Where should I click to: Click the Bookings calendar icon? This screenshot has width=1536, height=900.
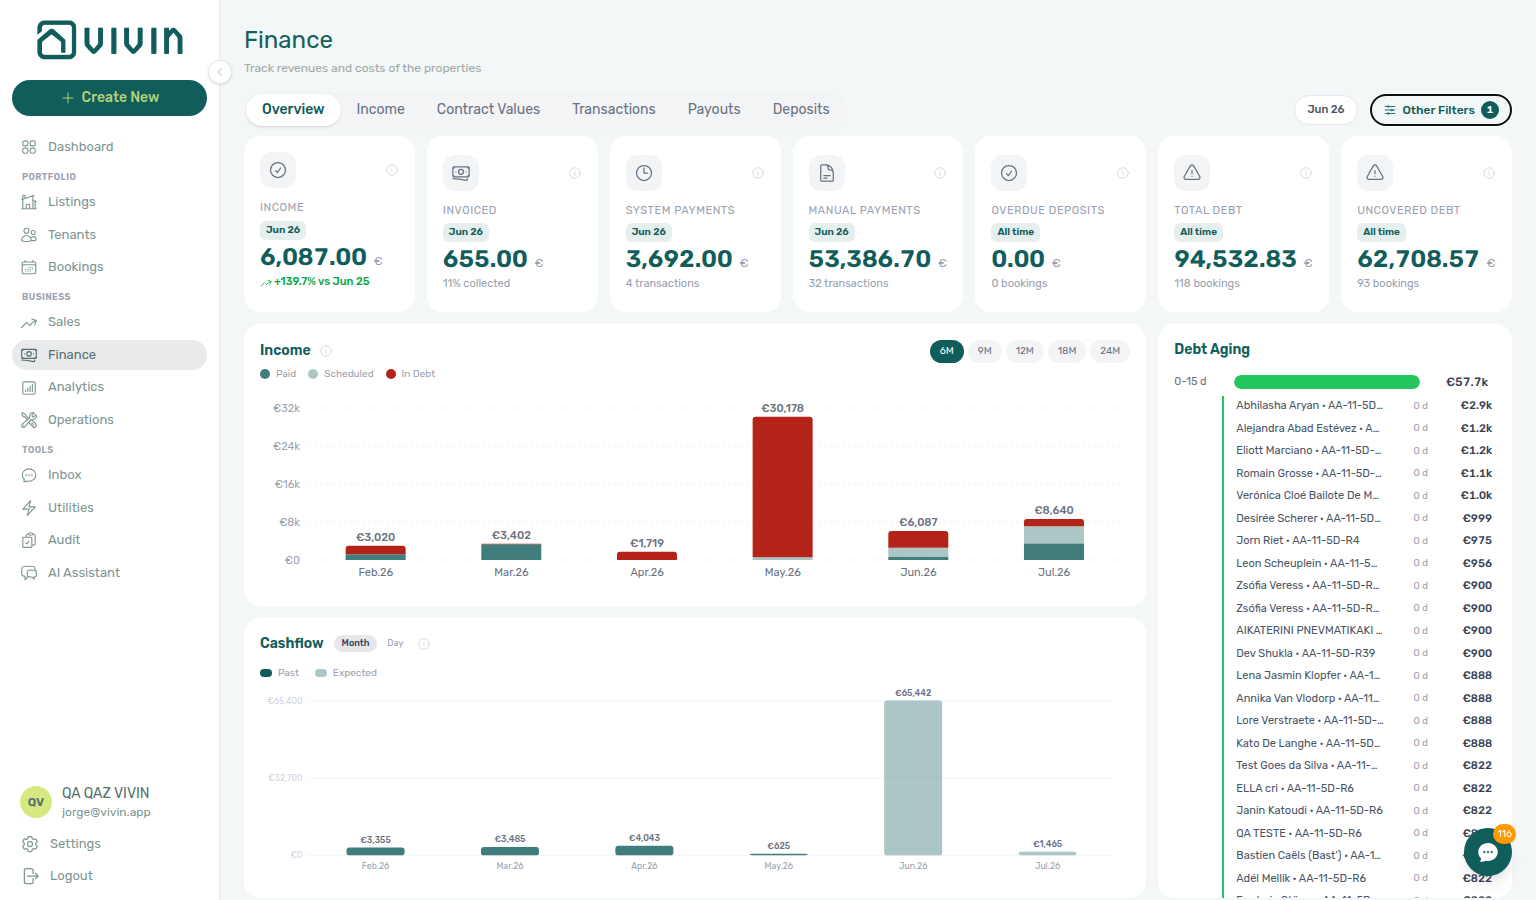click(29, 267)
